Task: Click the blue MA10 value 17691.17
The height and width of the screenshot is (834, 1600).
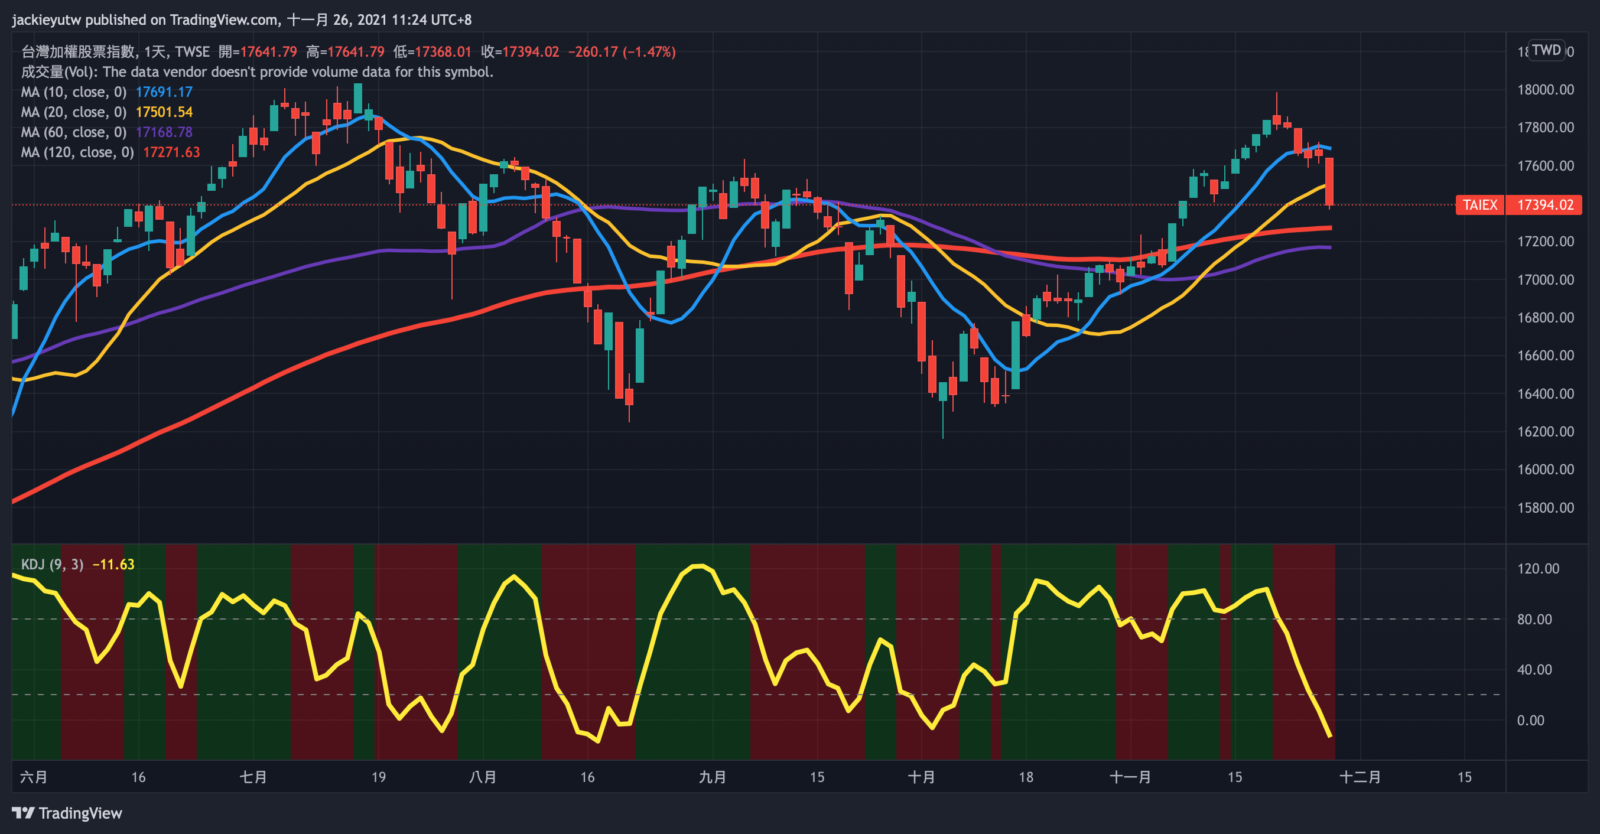Action: coord(164,92)
